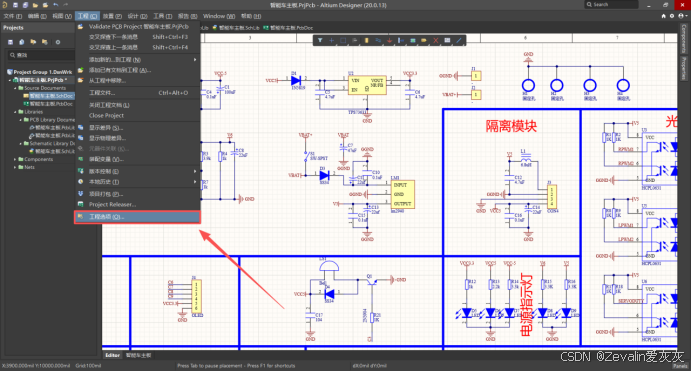Choose Validate PCB Project from the menu

(x=138, y=26)
